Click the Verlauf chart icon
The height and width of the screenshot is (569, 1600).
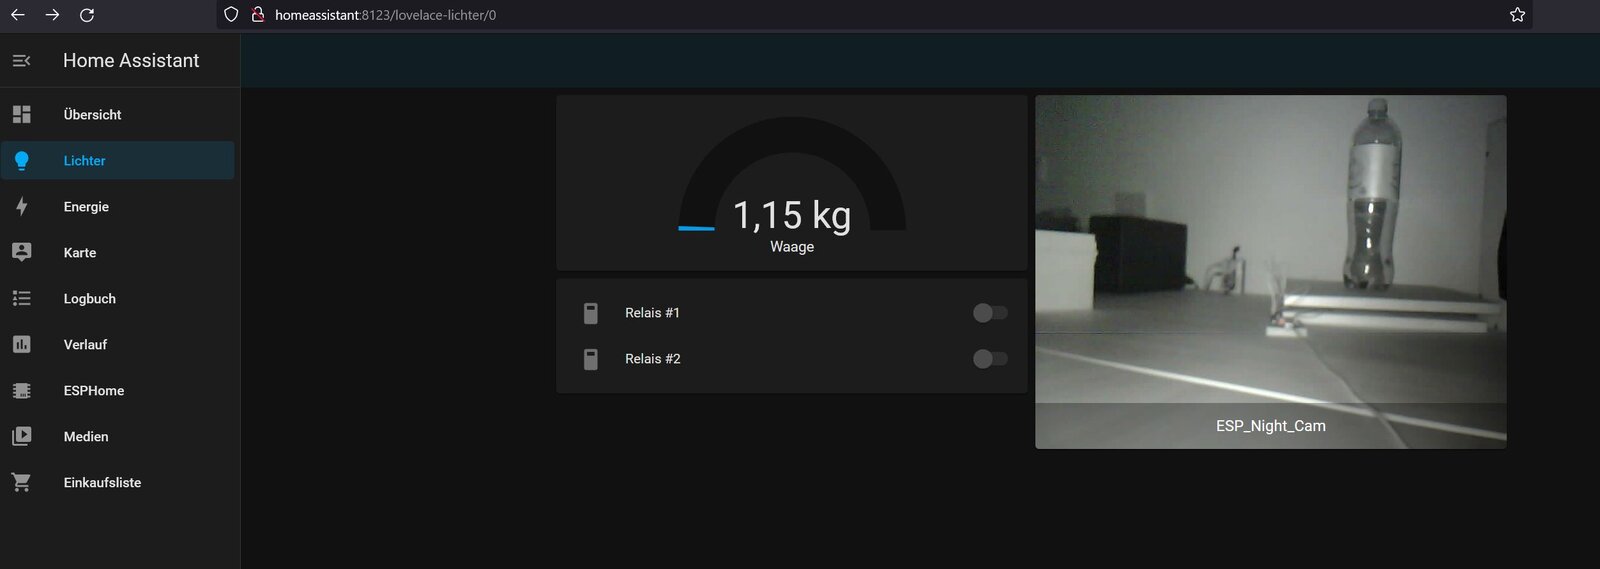[x=22, y=344]
